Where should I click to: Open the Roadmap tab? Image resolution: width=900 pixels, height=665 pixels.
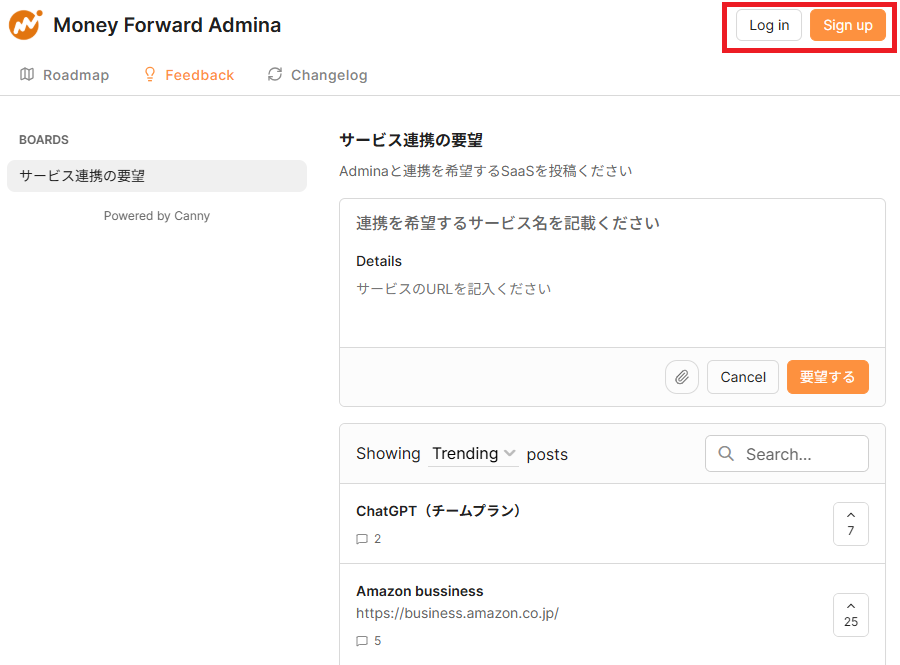click(x=65, y=75)
